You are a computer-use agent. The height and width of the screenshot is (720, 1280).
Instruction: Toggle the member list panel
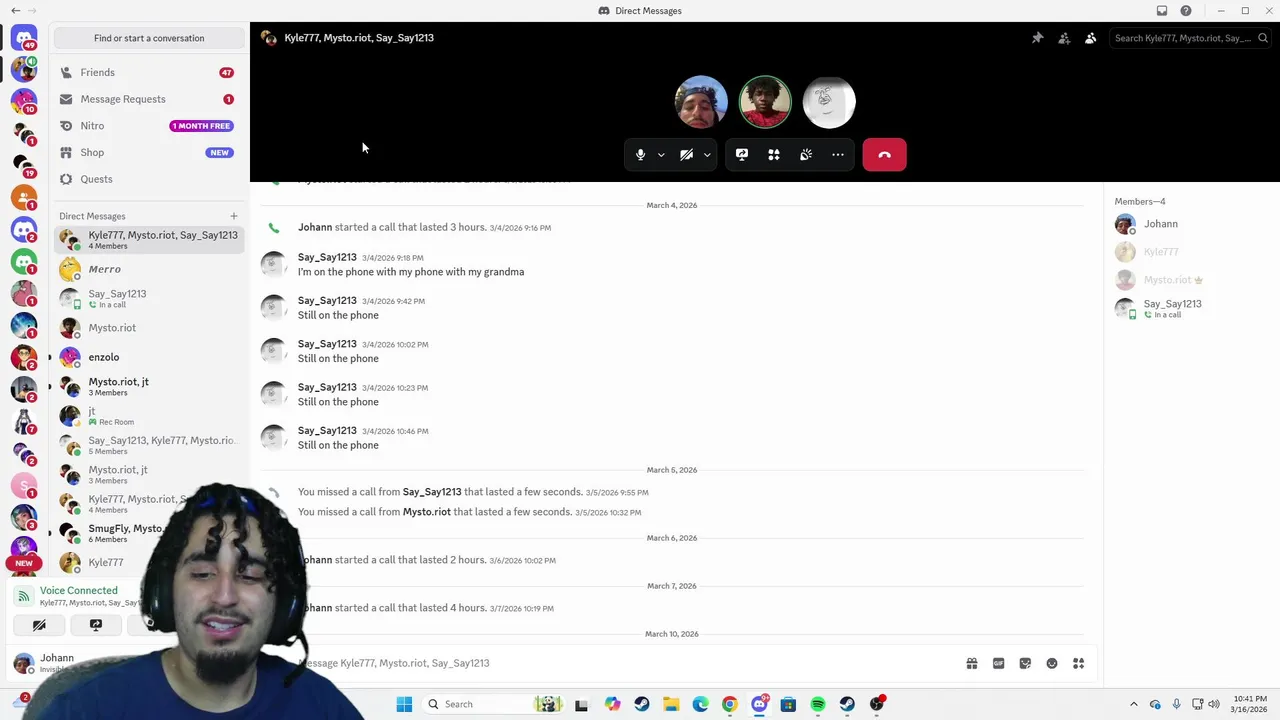[x=1090, y=38]
